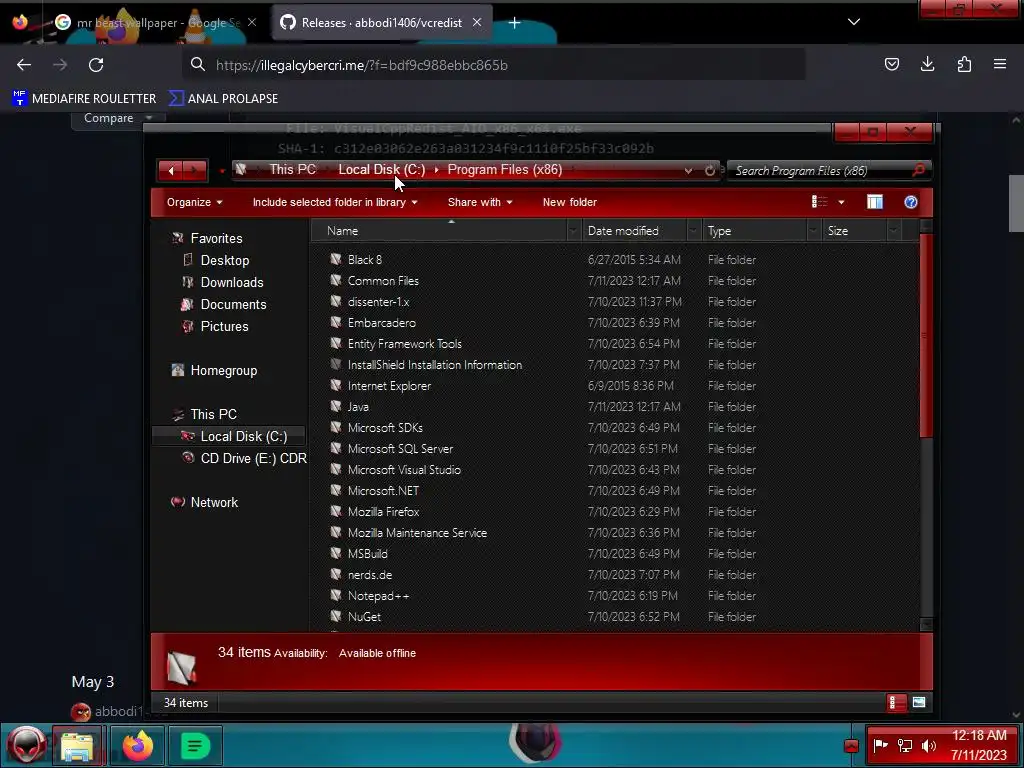Viewport: 1024px width, 768px height.
Task: Refresh the Explorer folder view
Action: coord(710,170)
